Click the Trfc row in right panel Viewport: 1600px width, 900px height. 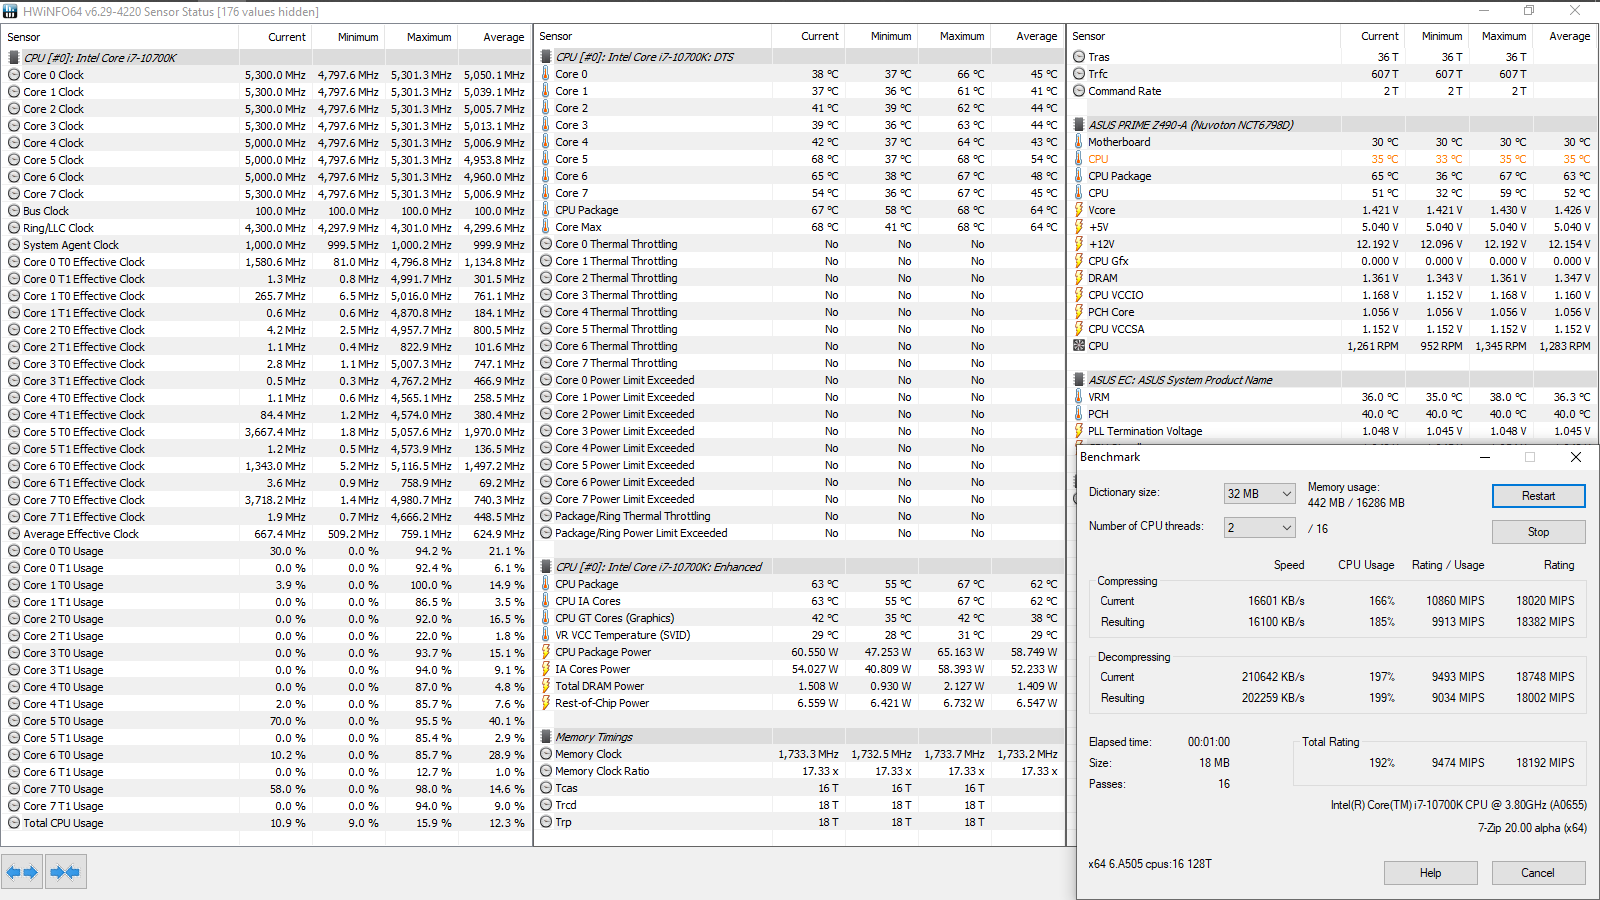pyautogui.click(x=1333, y=74)
